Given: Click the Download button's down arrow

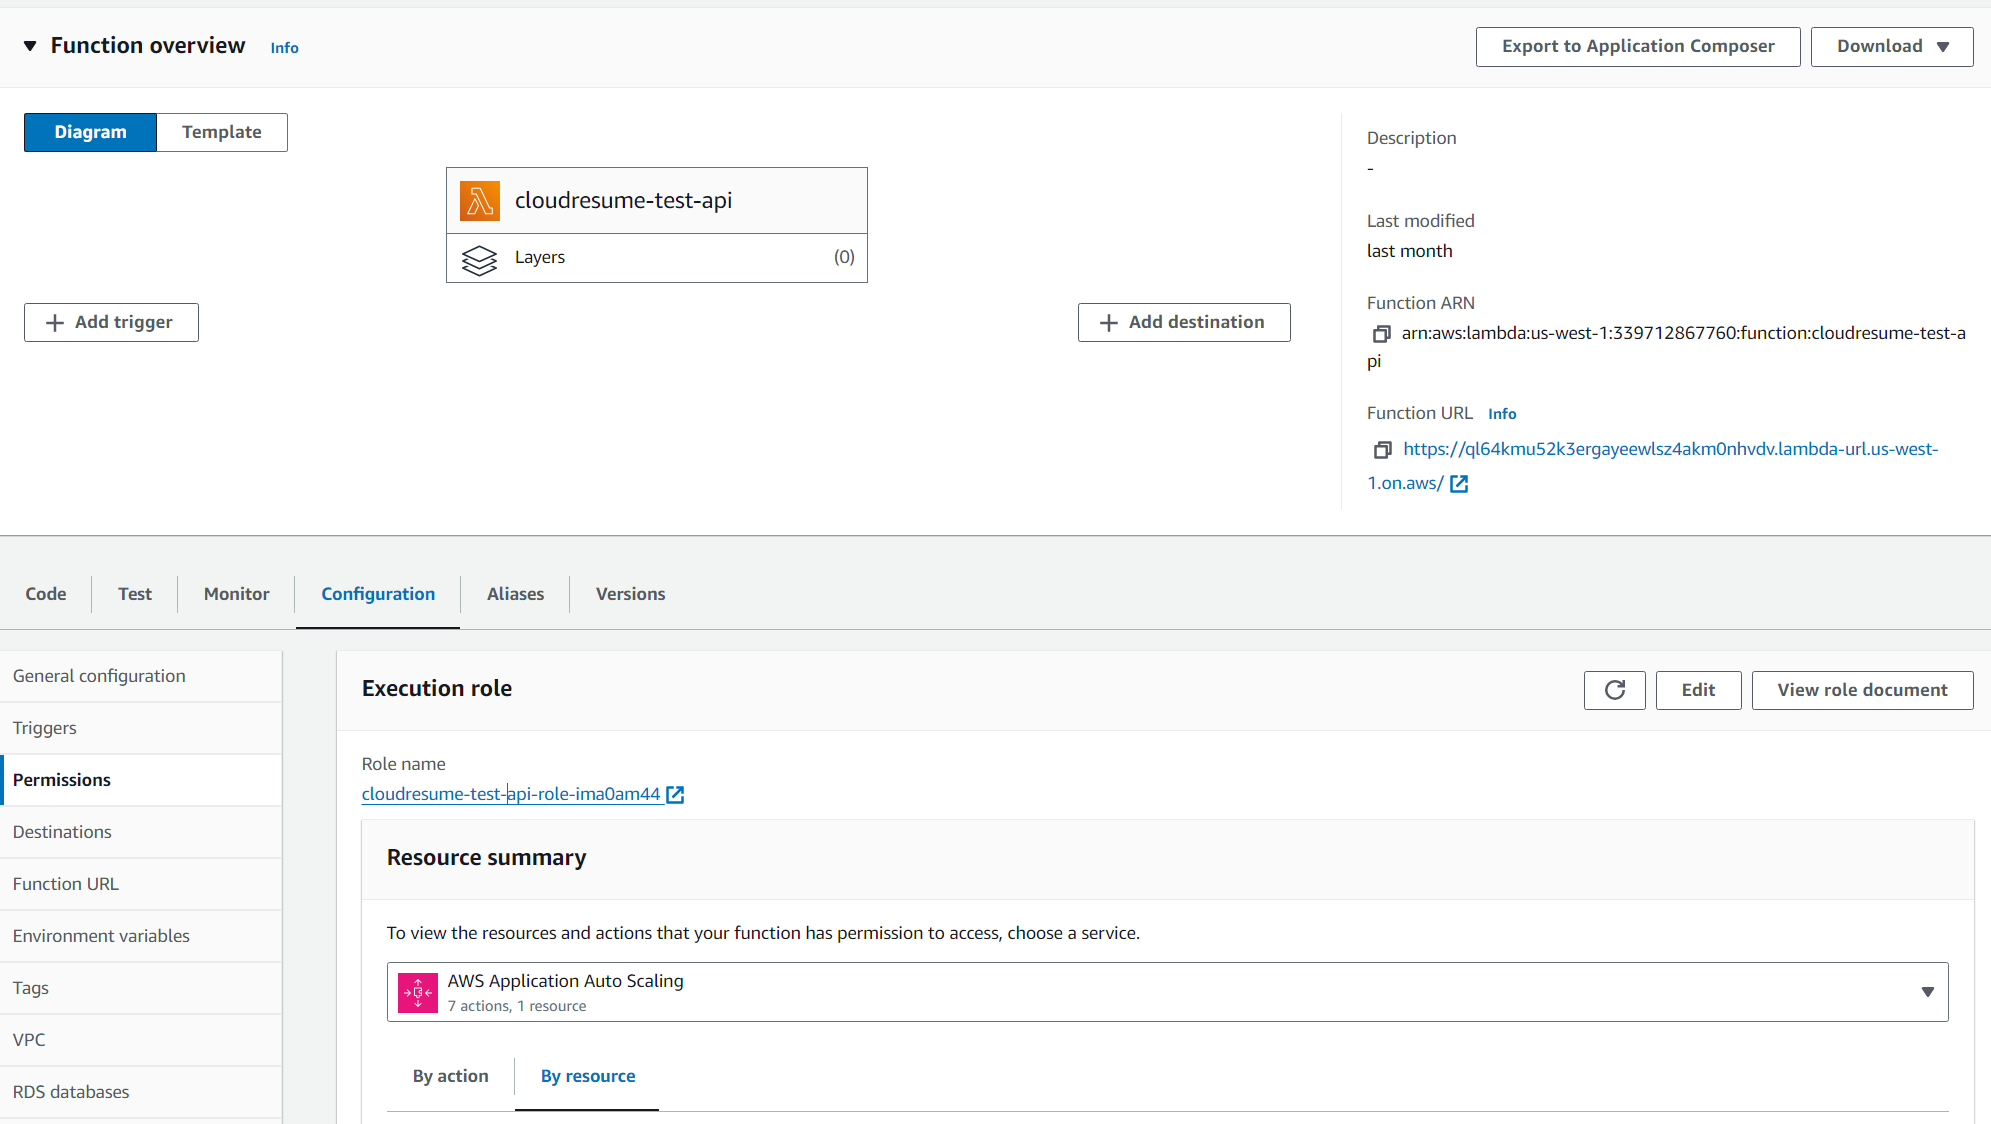Looking at the screenshot, I should pyautogui.click(x=1943, y=47).
